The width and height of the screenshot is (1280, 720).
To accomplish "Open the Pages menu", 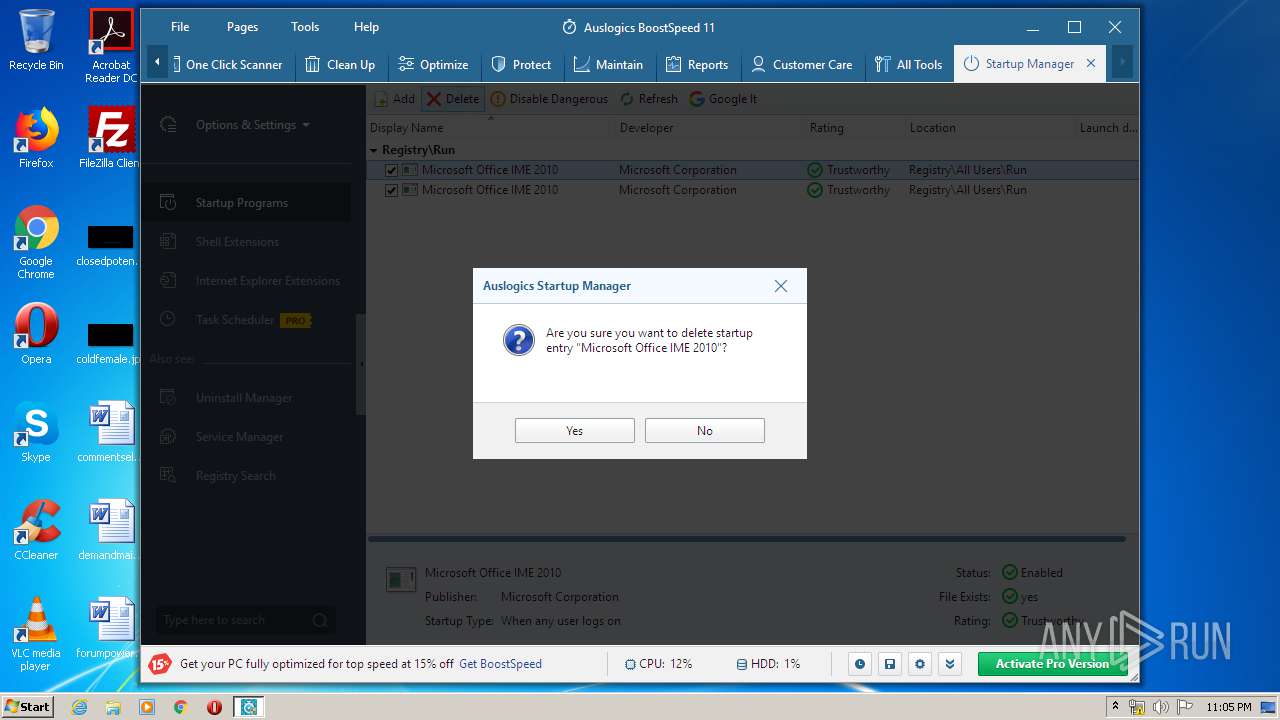I will (x=242, y=27).
